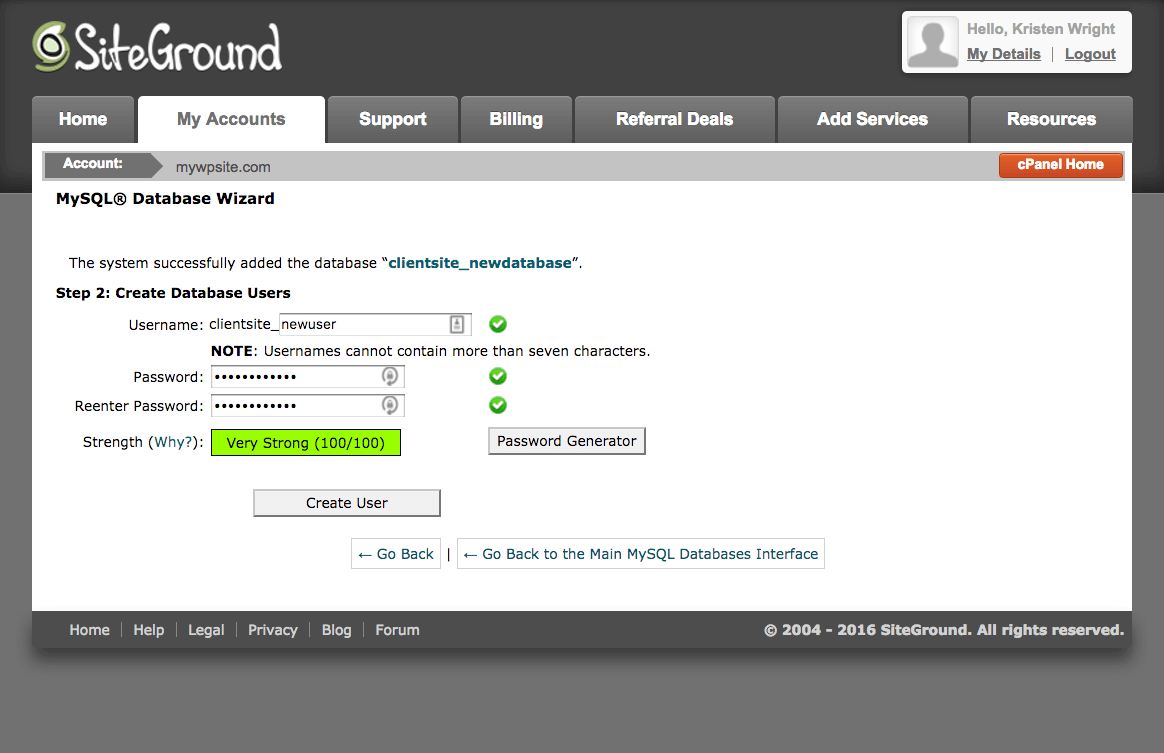Viewport: 1164px width, 753px height.
Task: Click the Hello, Kristen Wright greeting
Action: pyautogui.click(x=1041, y=29)
